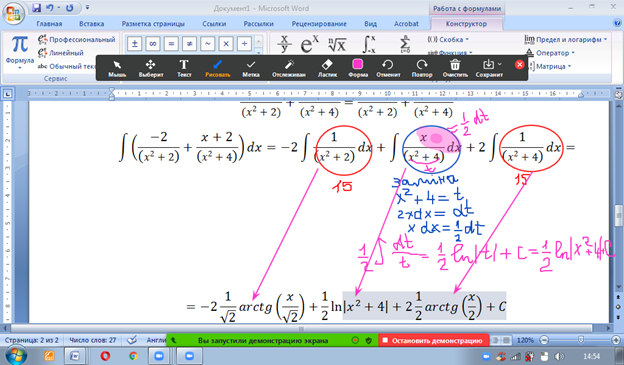This screenshot has width=624, height=365.
Task: Switch equation to Линейный format
Action: point(61,53)
